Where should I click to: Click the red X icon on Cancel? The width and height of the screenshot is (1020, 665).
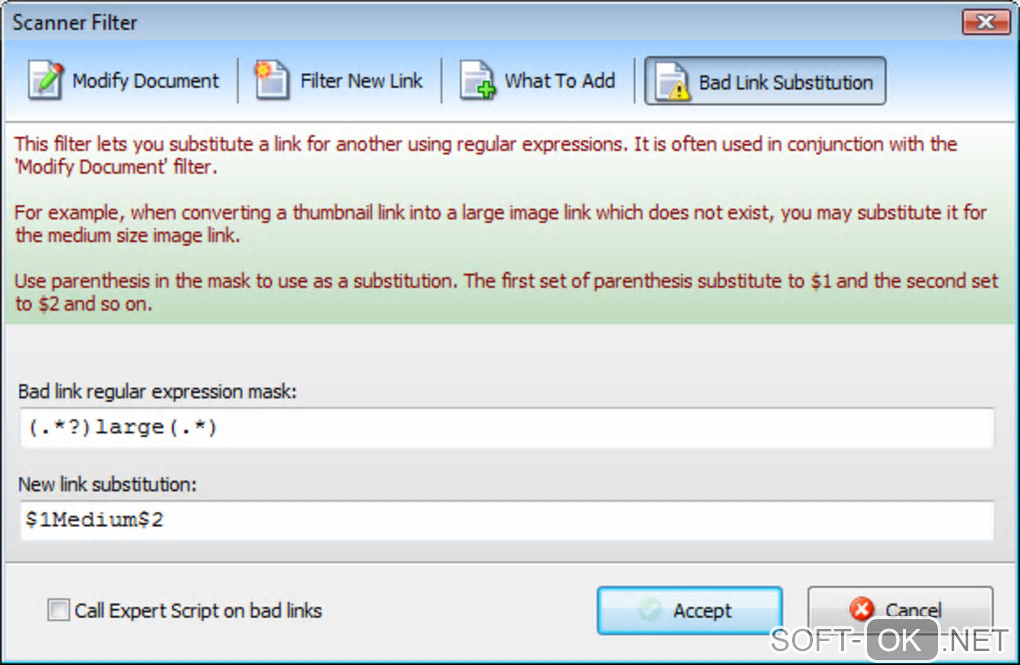(x=860, y=610)
